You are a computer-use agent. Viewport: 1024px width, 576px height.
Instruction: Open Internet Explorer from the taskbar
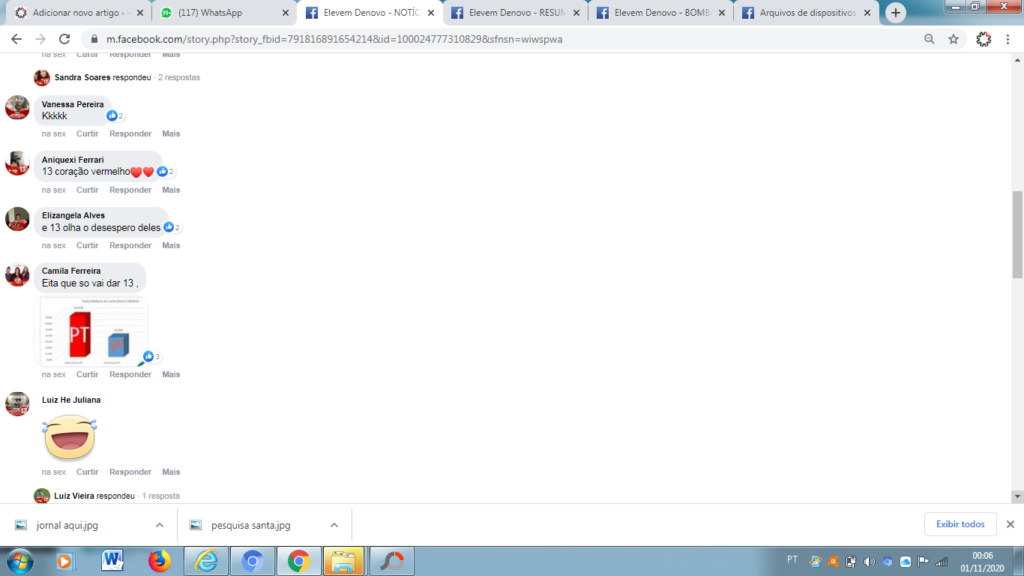pyautogui.click(x=206, y=561)
